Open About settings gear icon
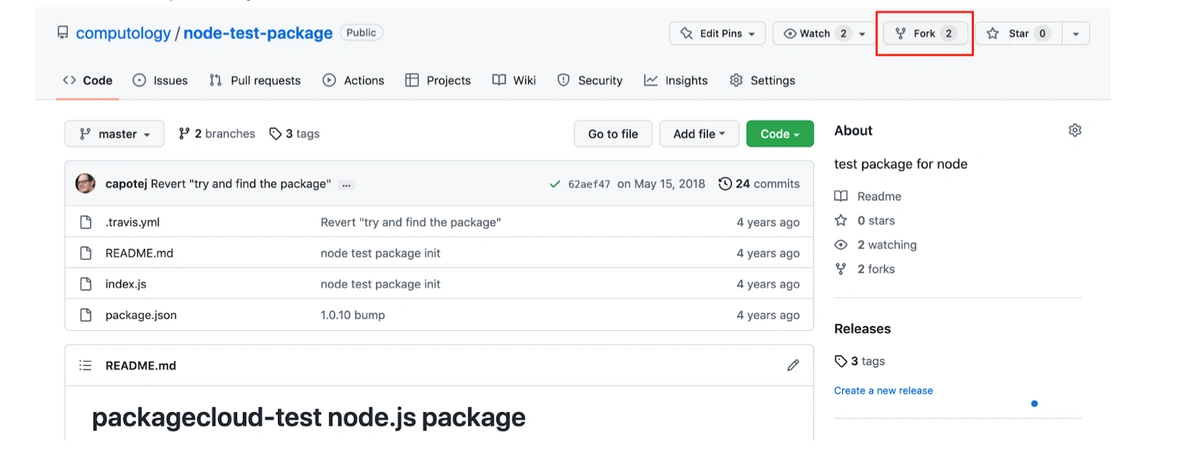This screenshot has height=470, width=1200. click(1075, 130)
